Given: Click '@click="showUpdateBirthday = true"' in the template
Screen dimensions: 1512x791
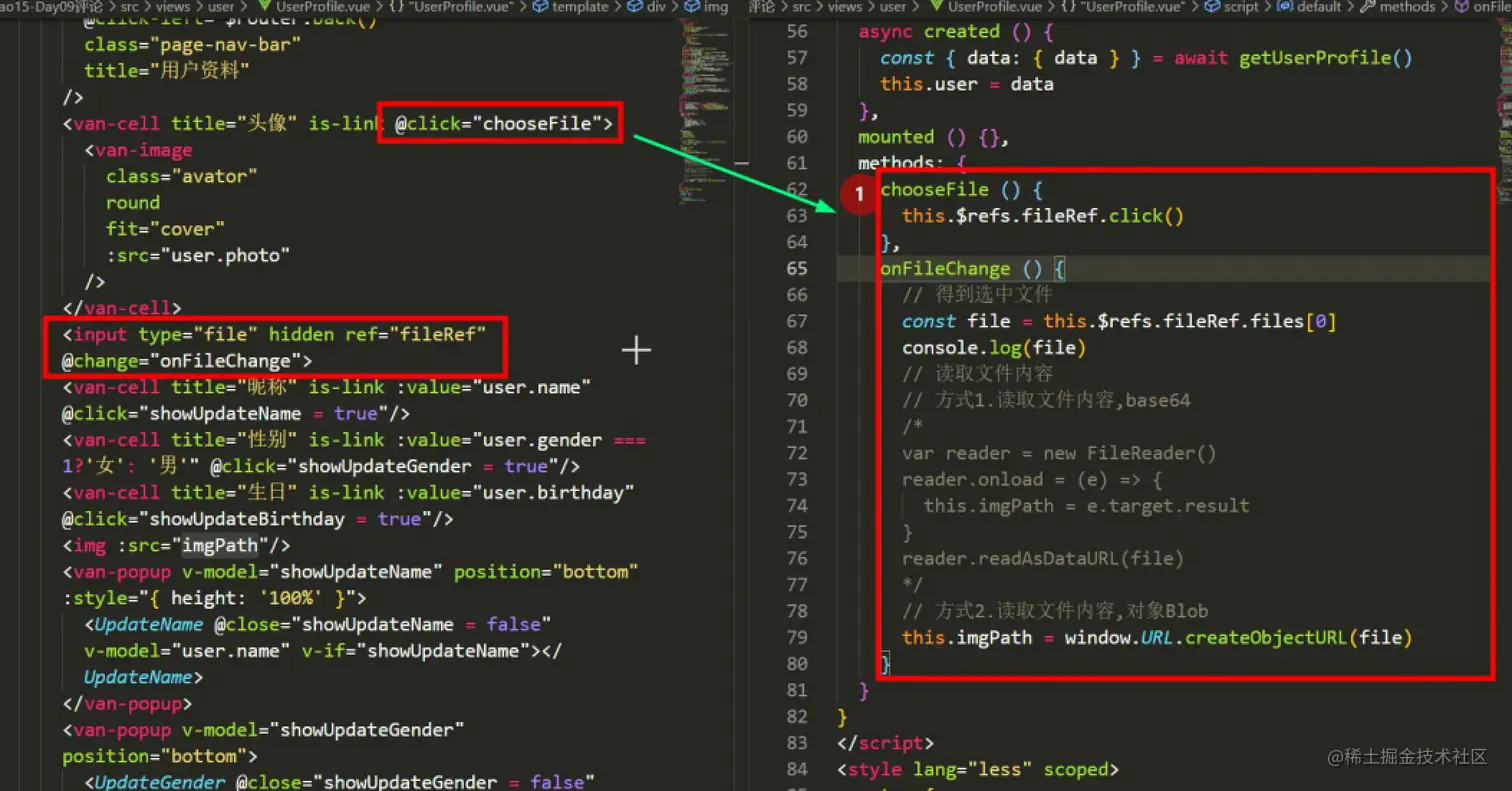Looking at the screenshot, I should pyautogui.click(x=242, y=519).
